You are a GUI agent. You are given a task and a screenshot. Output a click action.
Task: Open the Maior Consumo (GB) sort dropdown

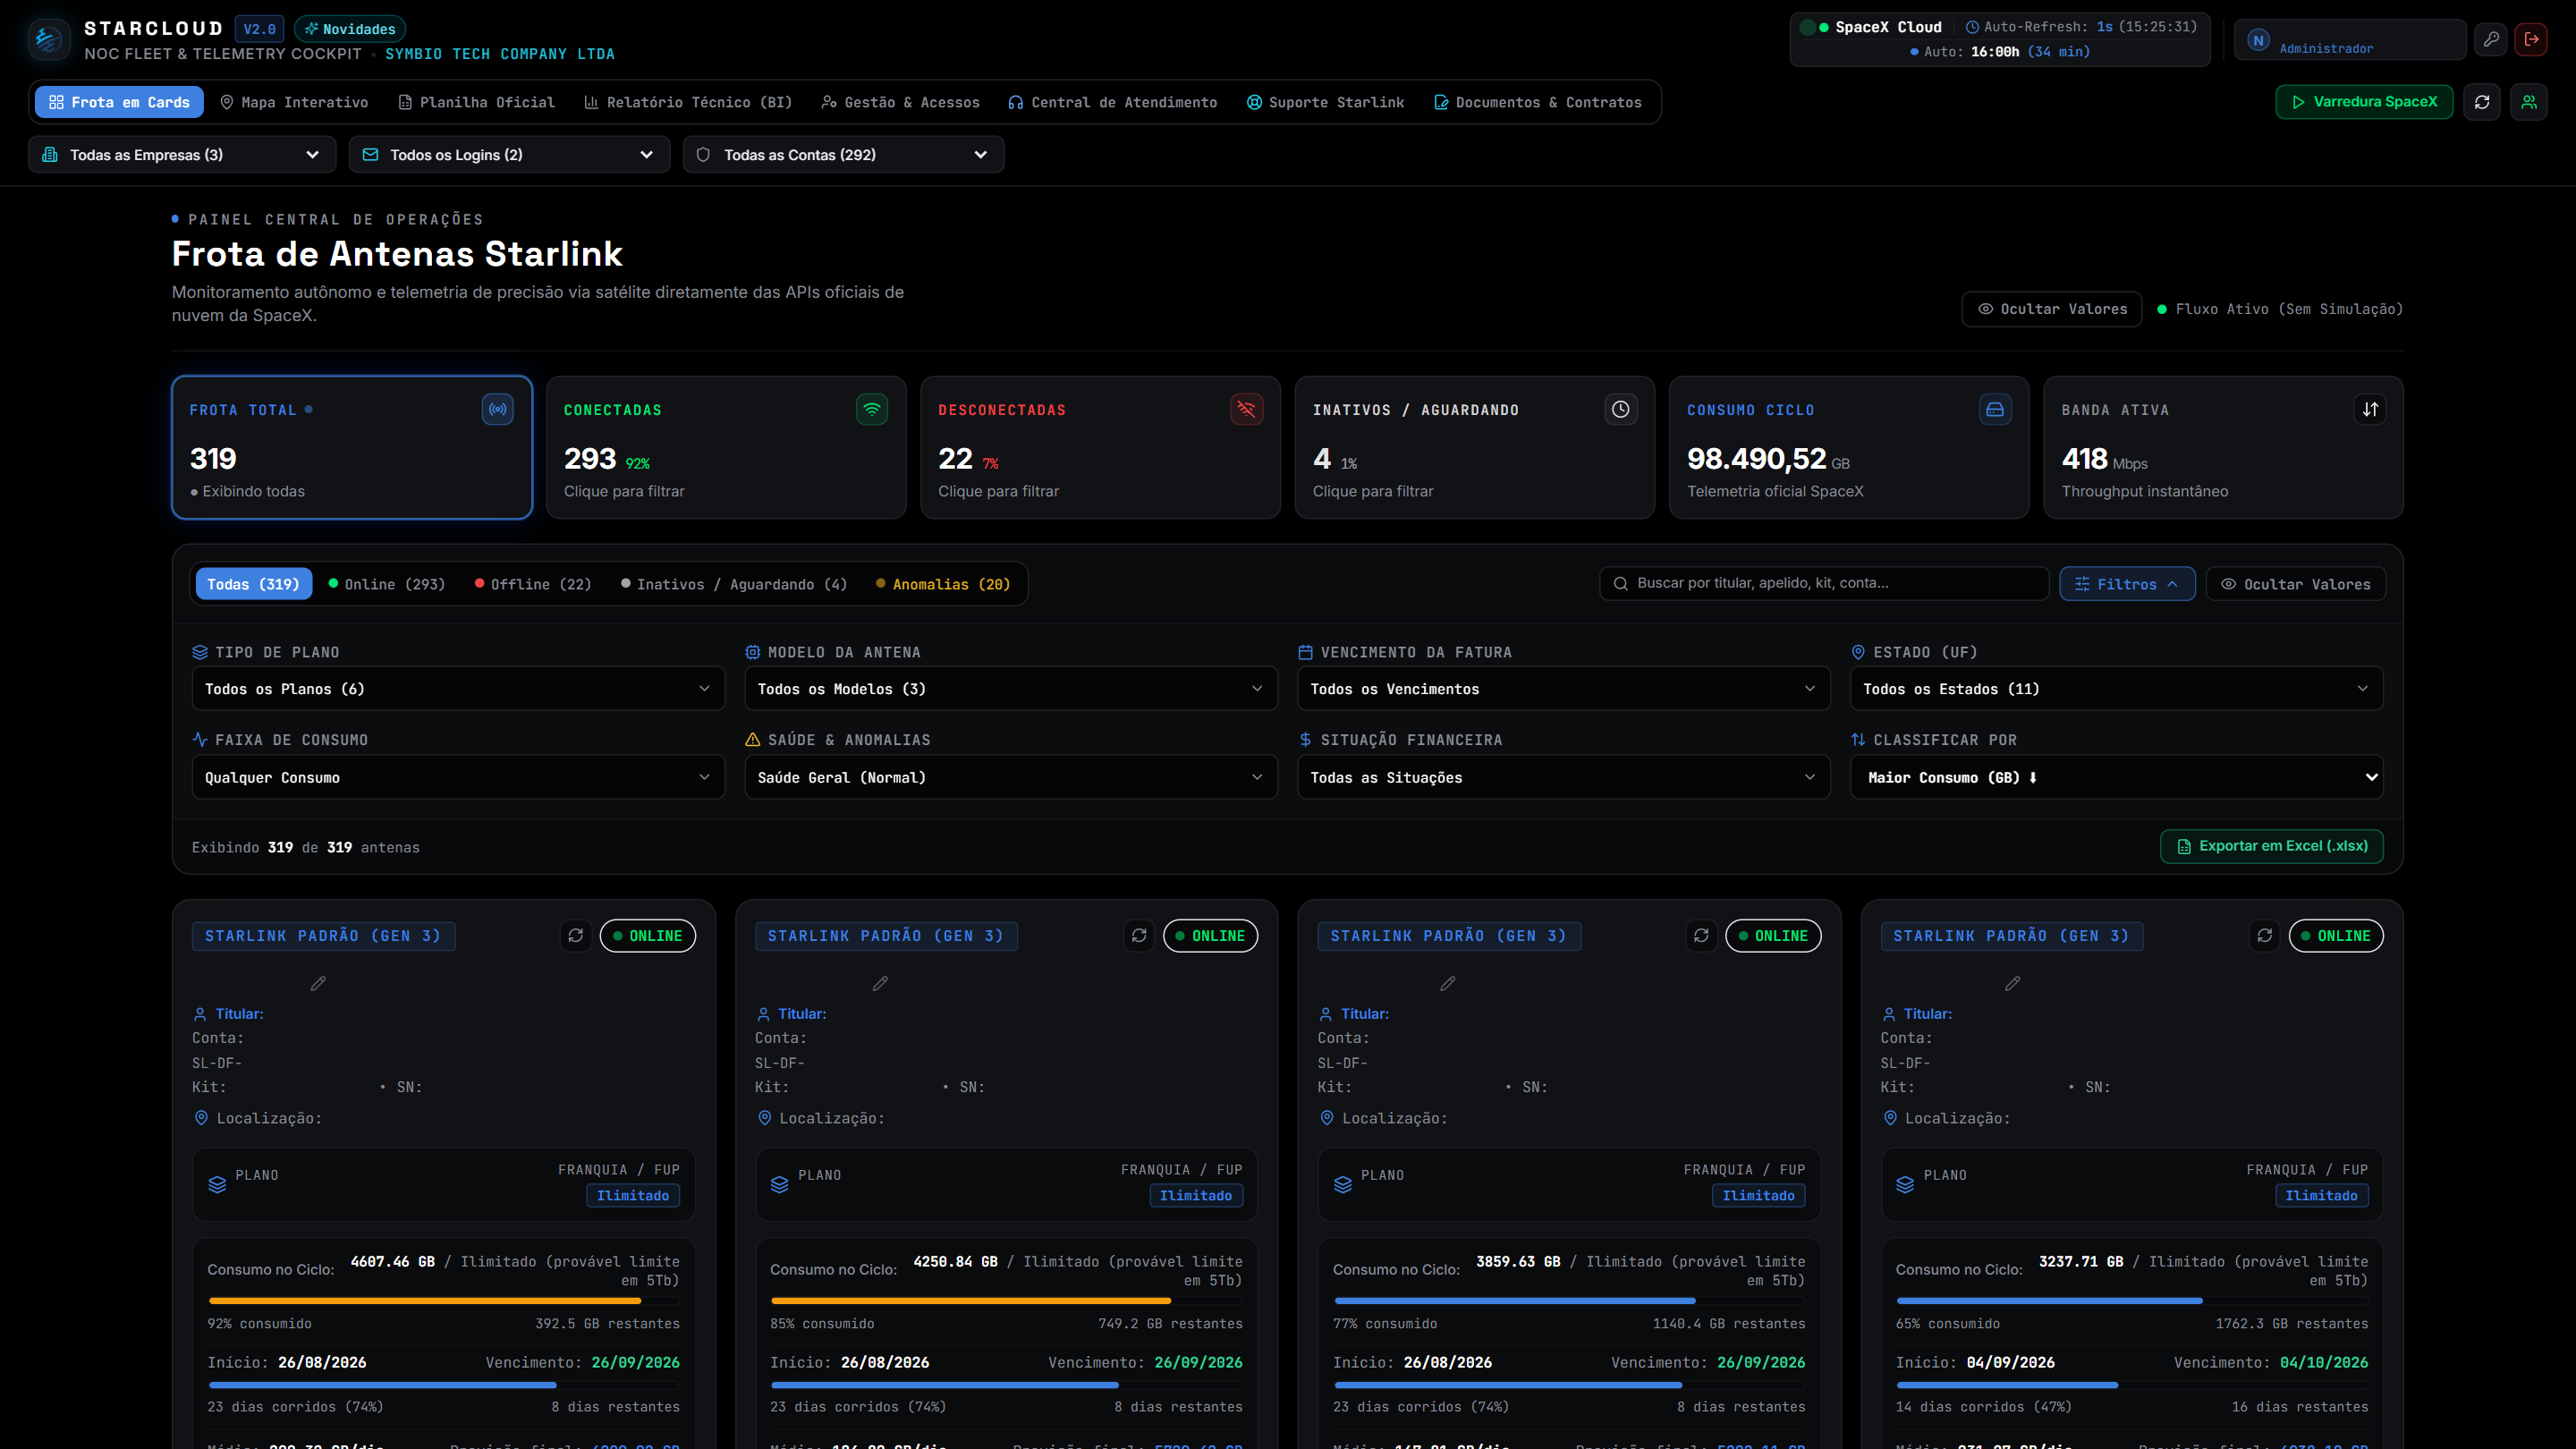(2116, 777)
